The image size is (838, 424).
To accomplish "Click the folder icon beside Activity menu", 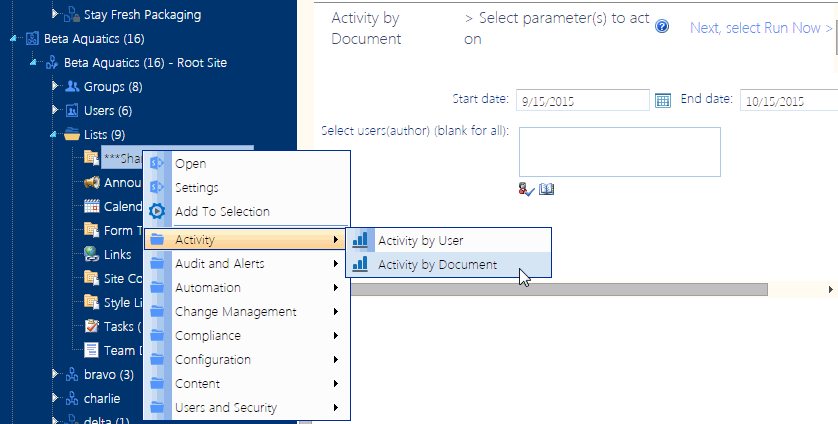I will coord(157,240).
